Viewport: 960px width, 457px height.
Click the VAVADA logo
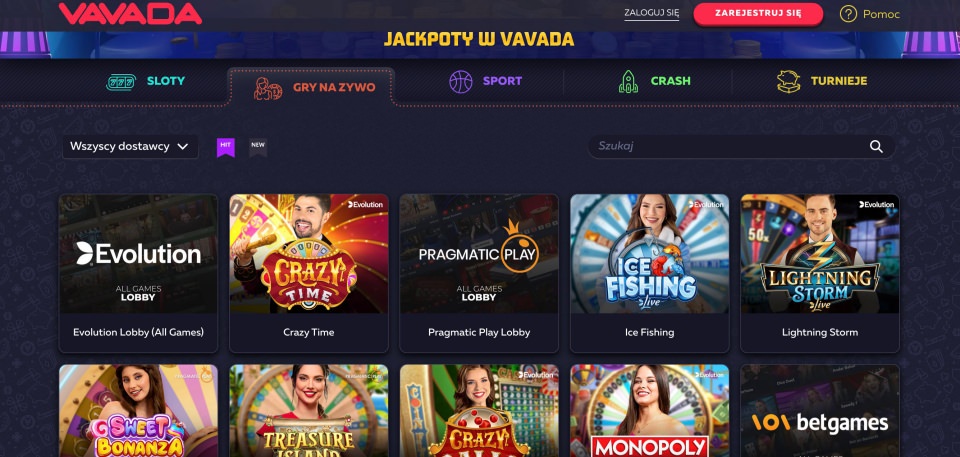tap(130, 13)
